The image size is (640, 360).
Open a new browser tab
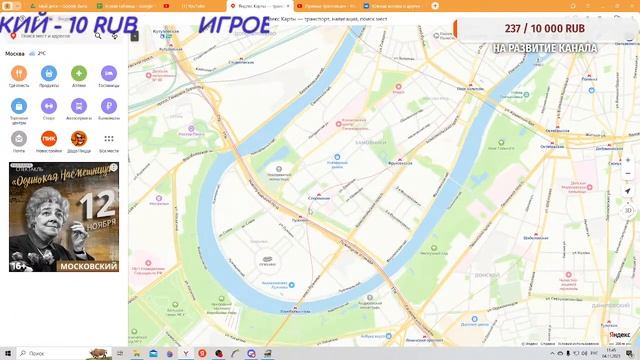click(x=435, y=6)
